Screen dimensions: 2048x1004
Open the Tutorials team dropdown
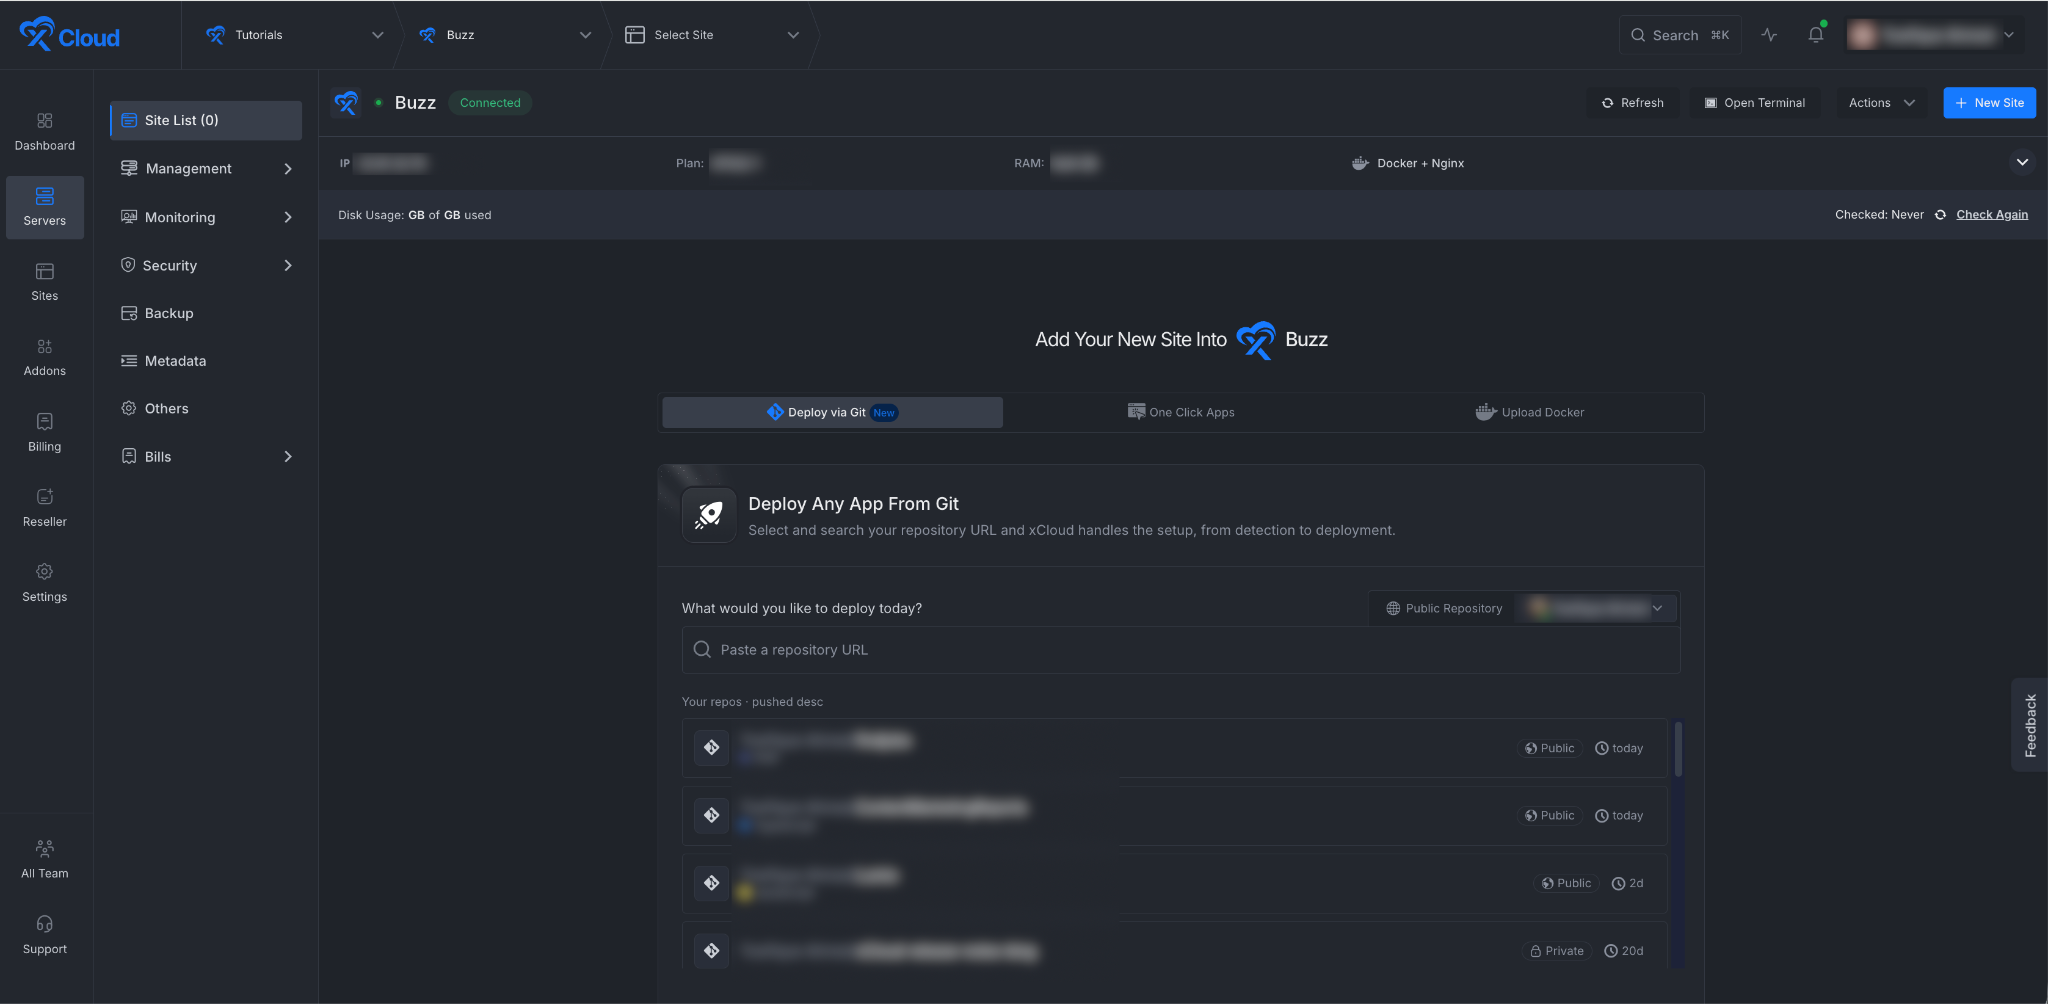(x=294, y=35)
